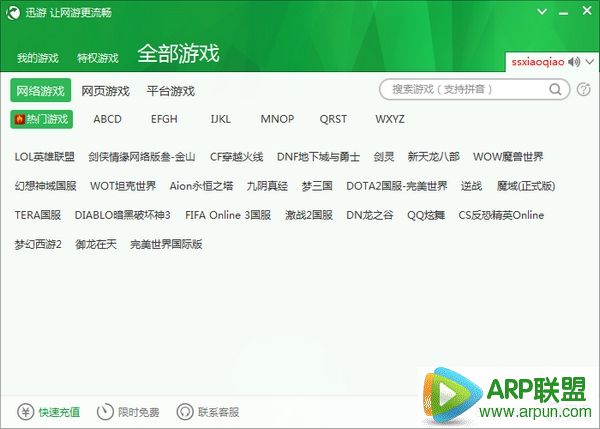Select the 平台游戏 category
600x429 pixels.
tap(171, 91)
